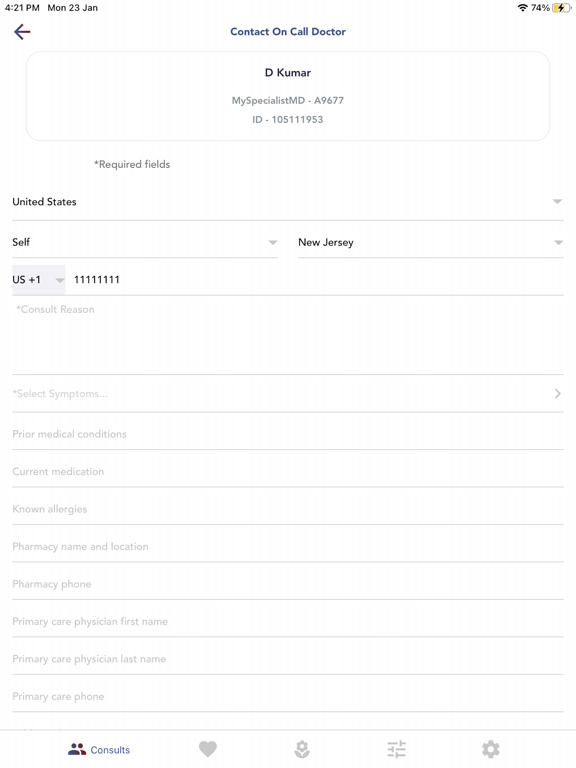Select the Known allergies field
Viewport: 576px width, 768px height.
pyautogui.click(x=288, y=509)
